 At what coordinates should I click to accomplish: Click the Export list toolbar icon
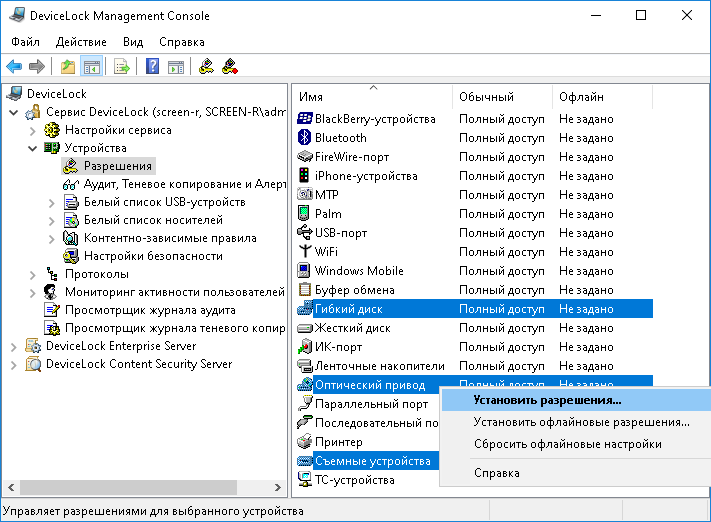point(122,67)
